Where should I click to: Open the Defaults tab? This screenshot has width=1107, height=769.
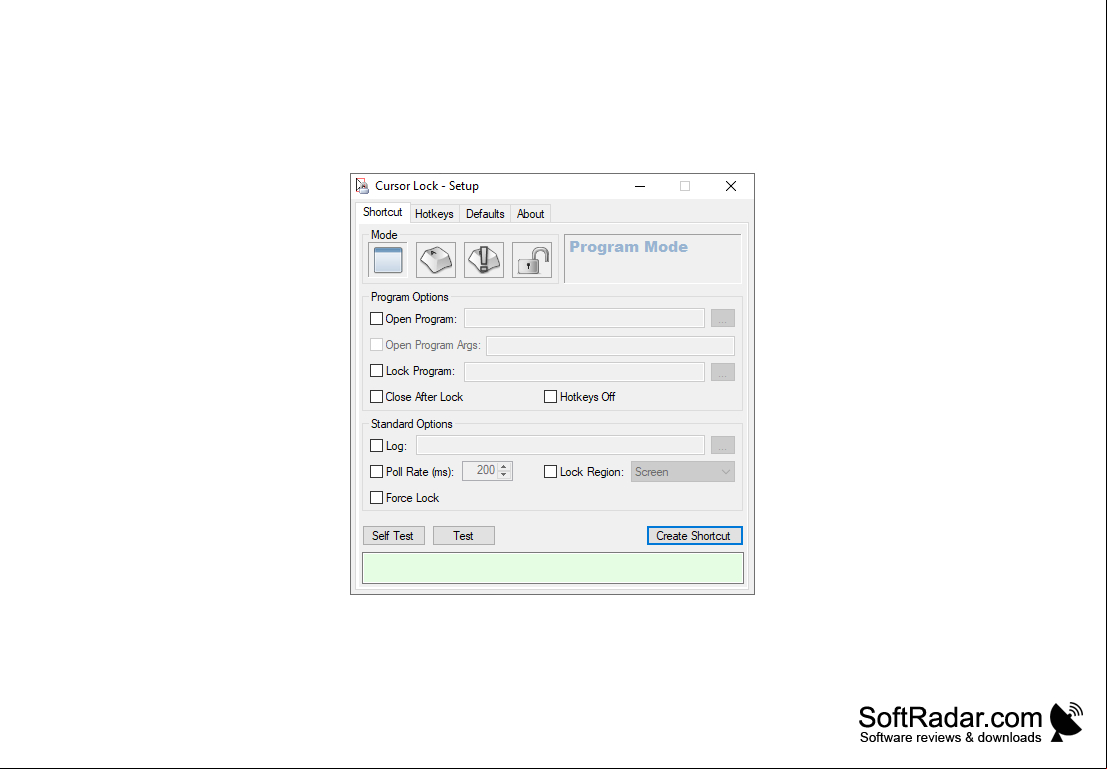tap(485, 214)
